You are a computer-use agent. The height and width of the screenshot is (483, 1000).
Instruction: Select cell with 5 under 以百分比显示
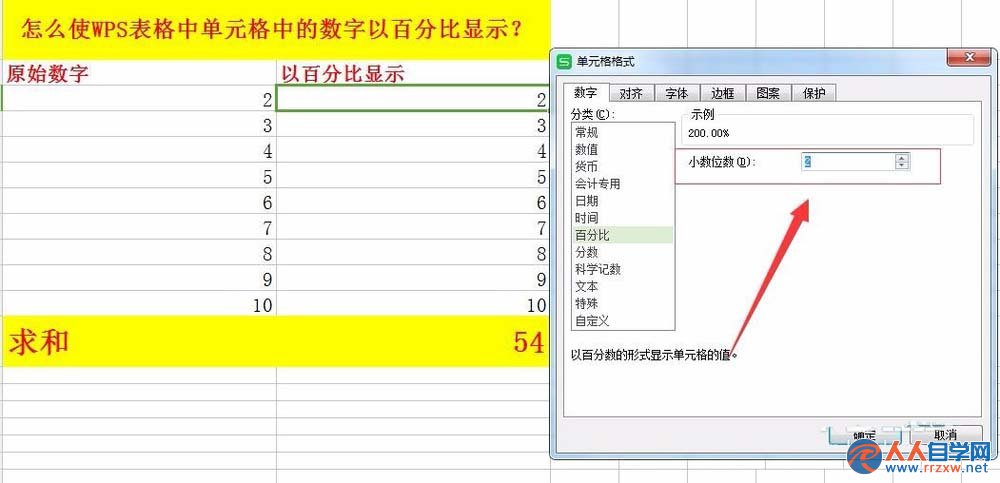[x=413, y=176]
